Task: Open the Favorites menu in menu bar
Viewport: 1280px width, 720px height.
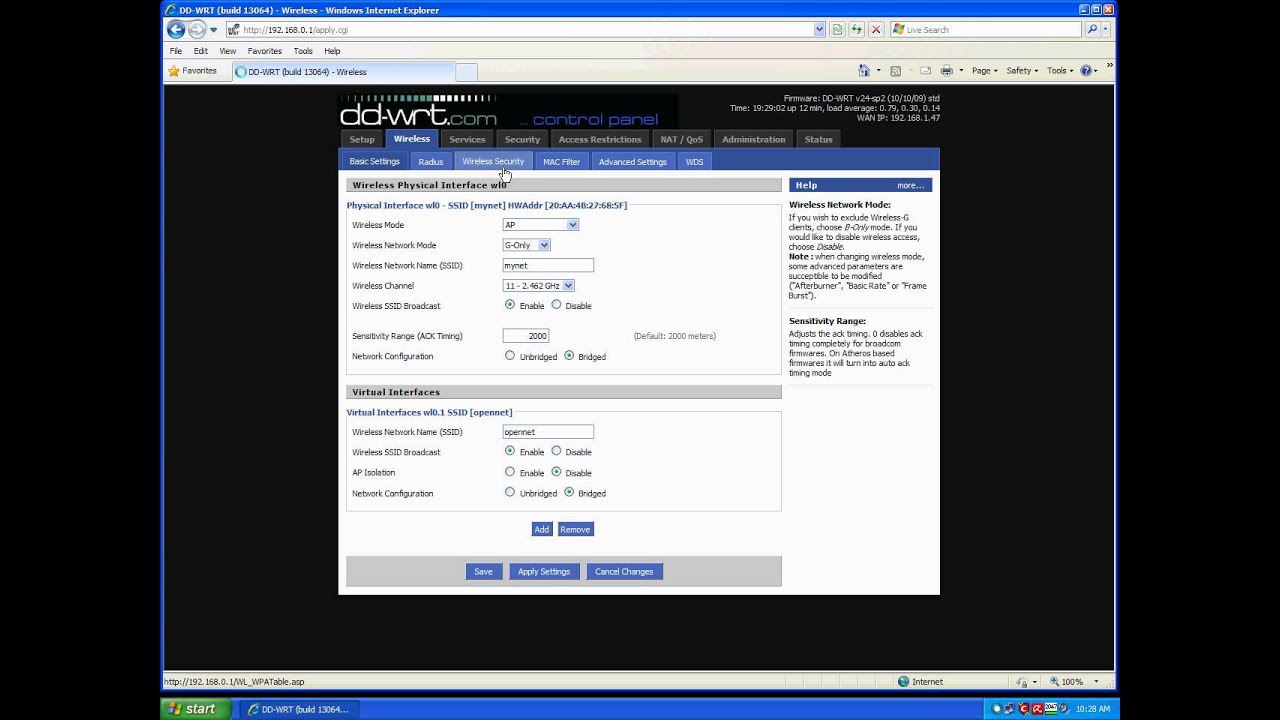Action: point(265,51)
